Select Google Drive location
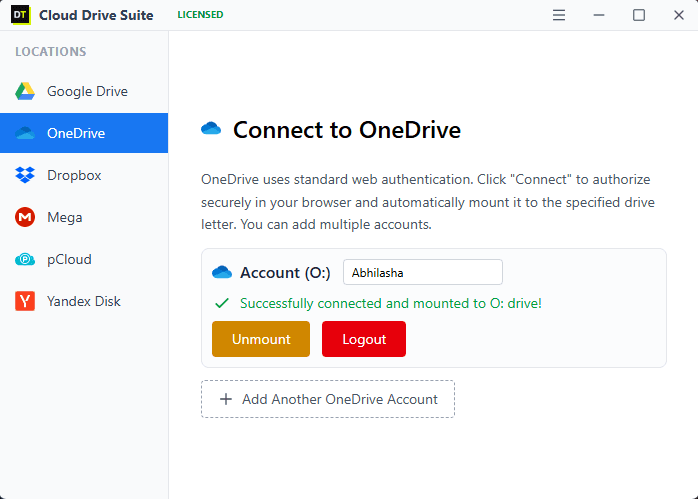The width and height of the screenshot is (698, 499). click(84, 91)
